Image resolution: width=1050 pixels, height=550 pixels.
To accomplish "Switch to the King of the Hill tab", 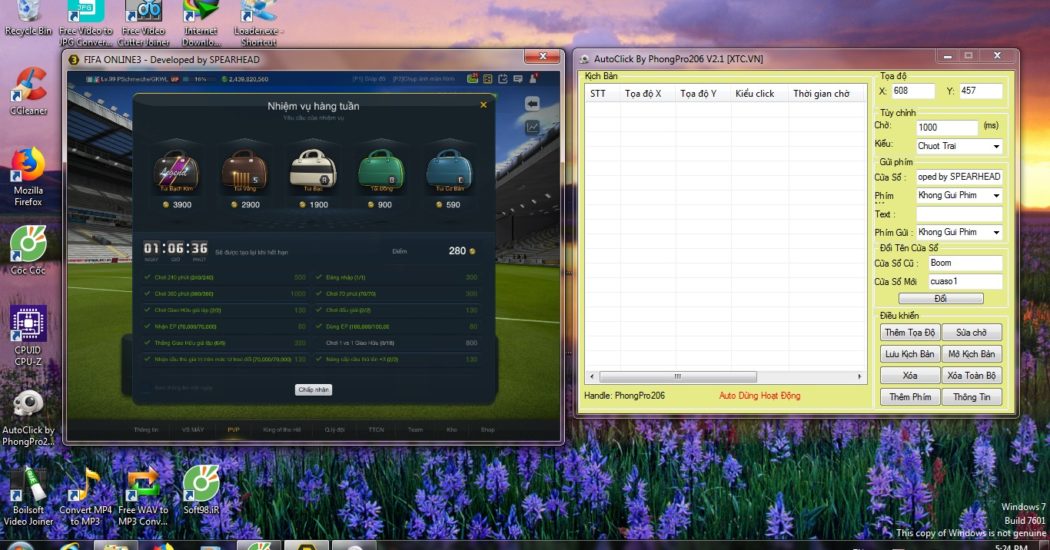I will pos(282,429).
